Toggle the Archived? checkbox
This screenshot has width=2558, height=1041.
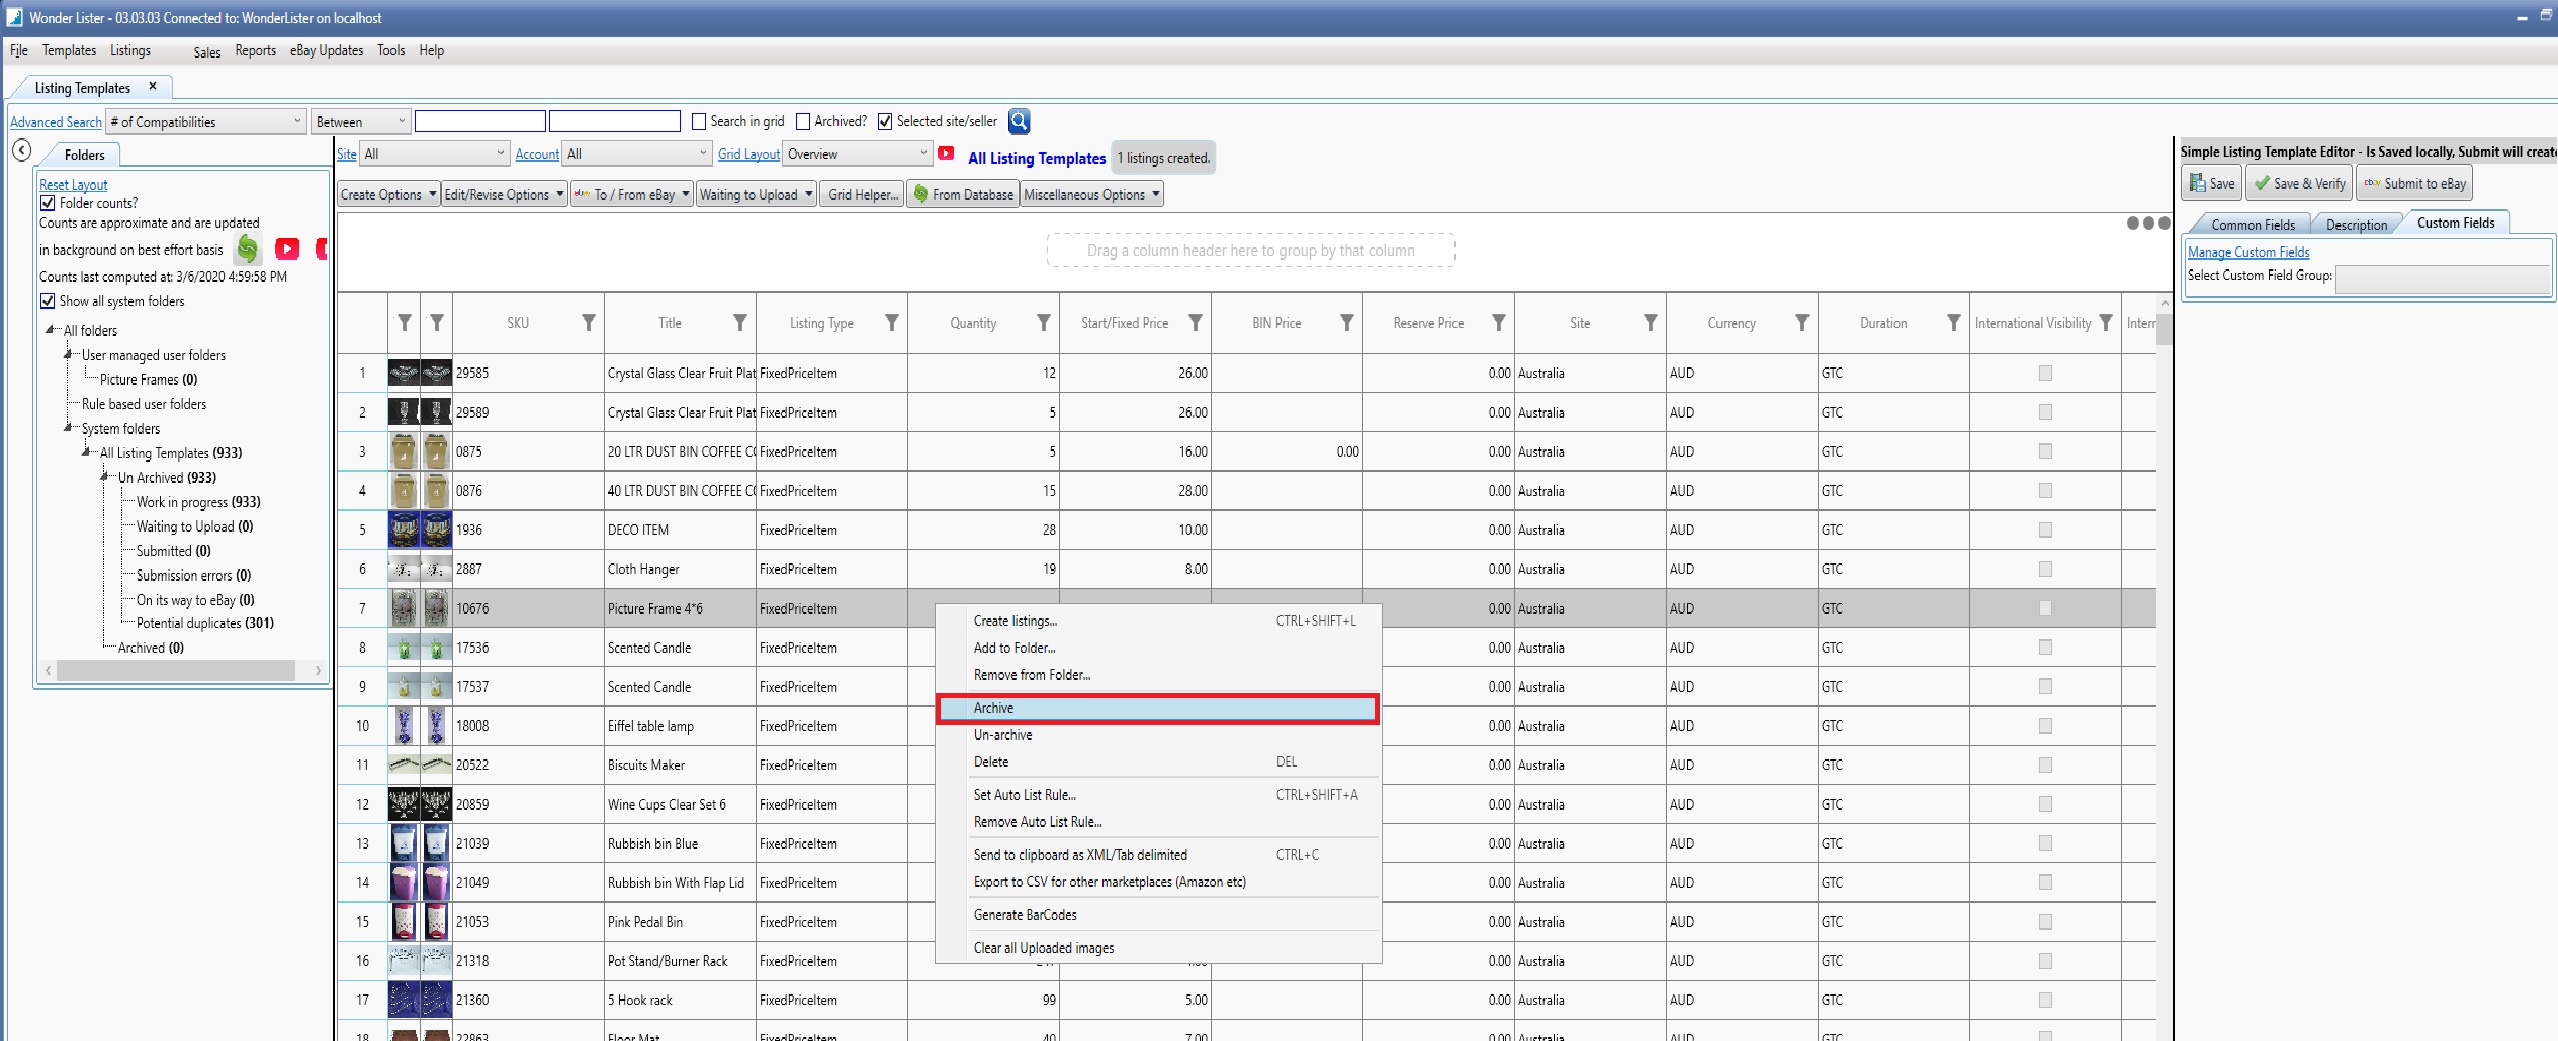pyautogui.click(x=802, y=121)
